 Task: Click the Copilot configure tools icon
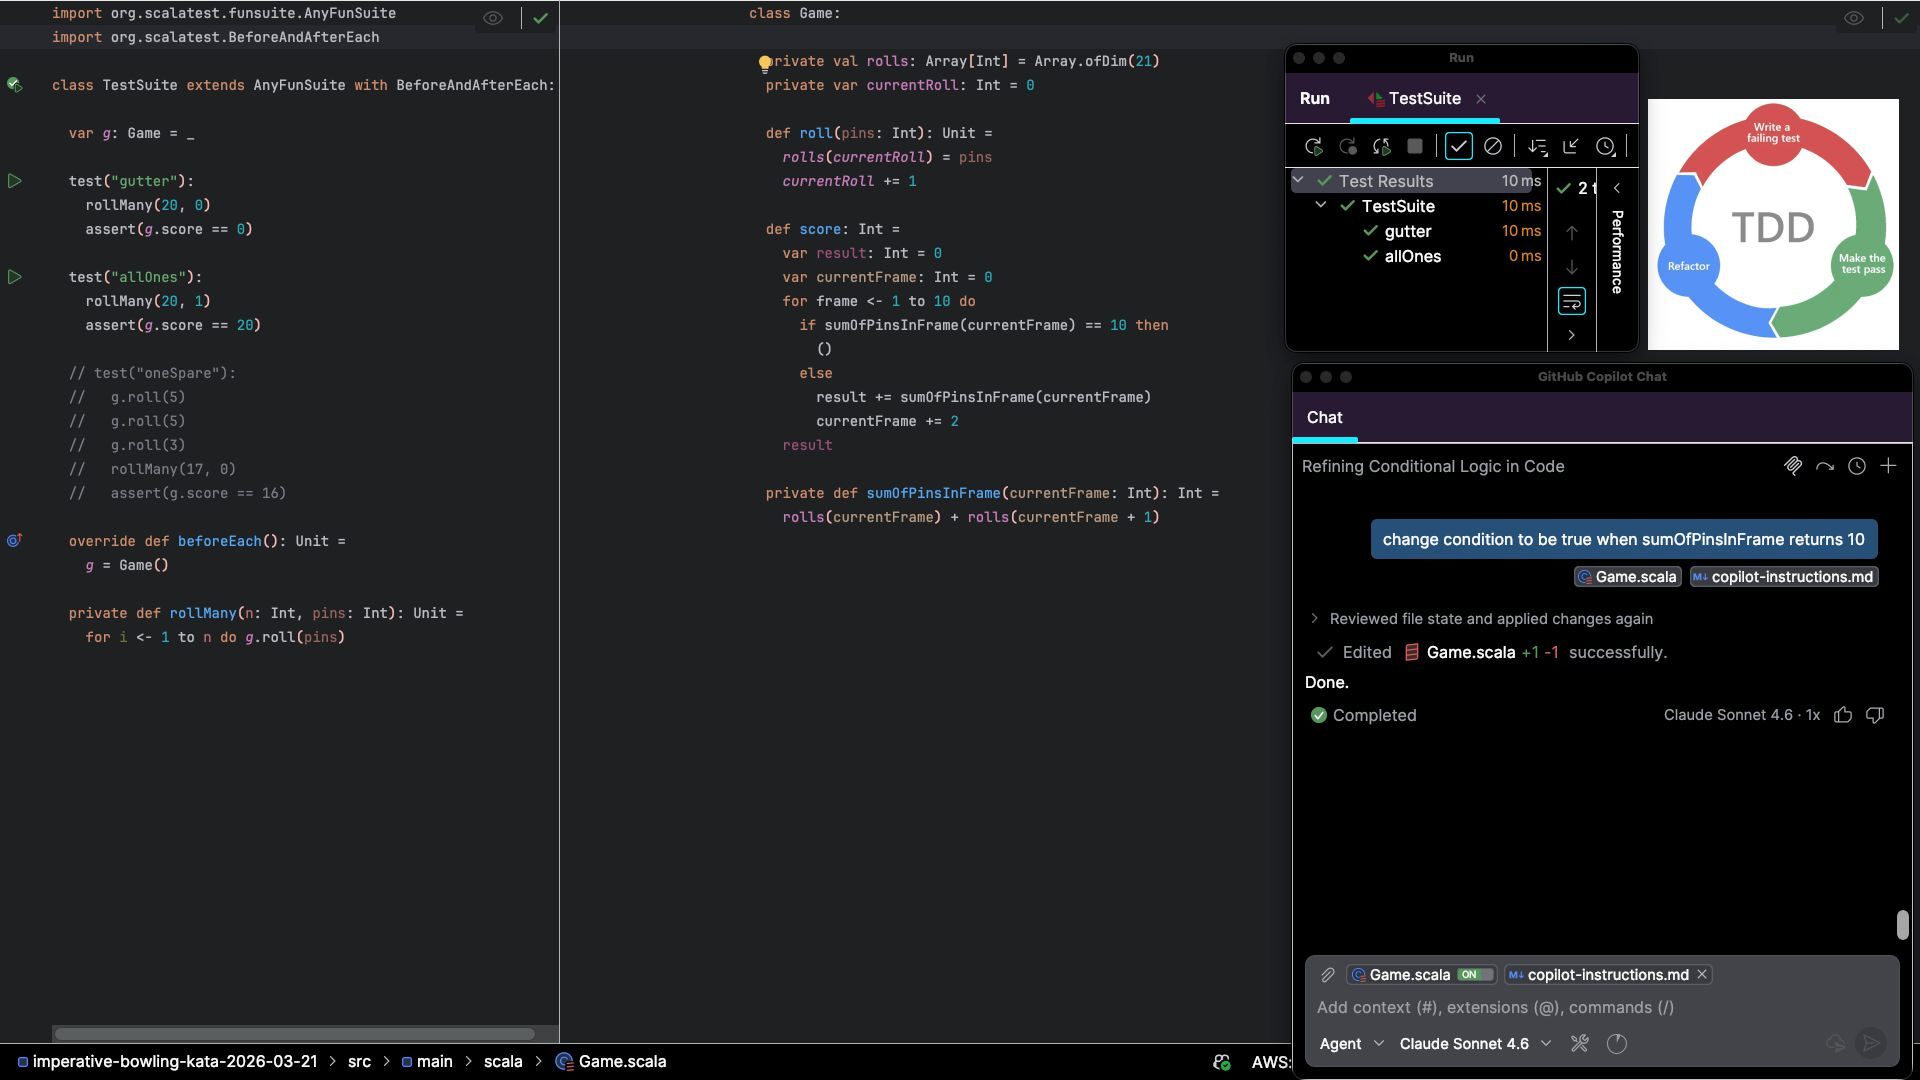(1580, 1044)
